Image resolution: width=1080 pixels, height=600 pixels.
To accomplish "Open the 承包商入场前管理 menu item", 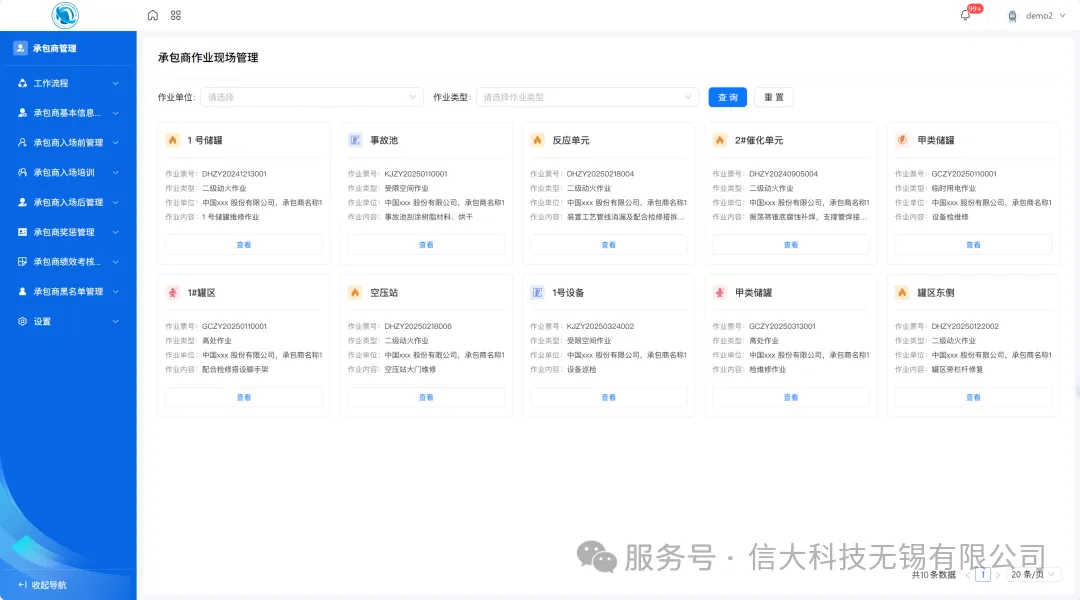I will [68, 143].
